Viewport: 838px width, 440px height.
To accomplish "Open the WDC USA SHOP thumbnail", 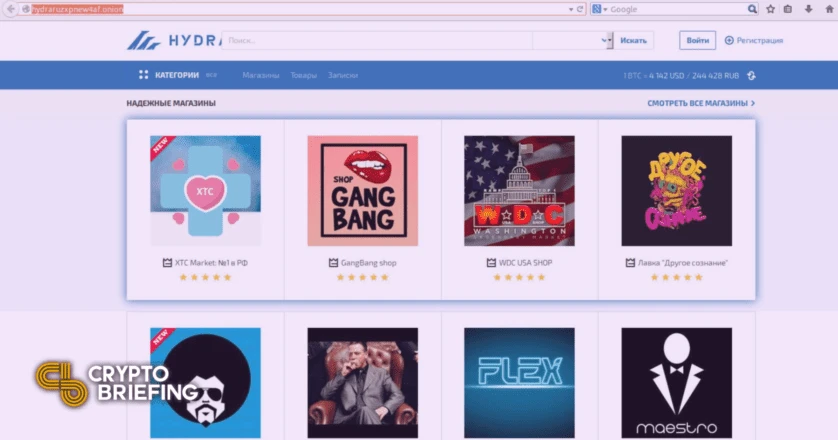I will point(519,191).
